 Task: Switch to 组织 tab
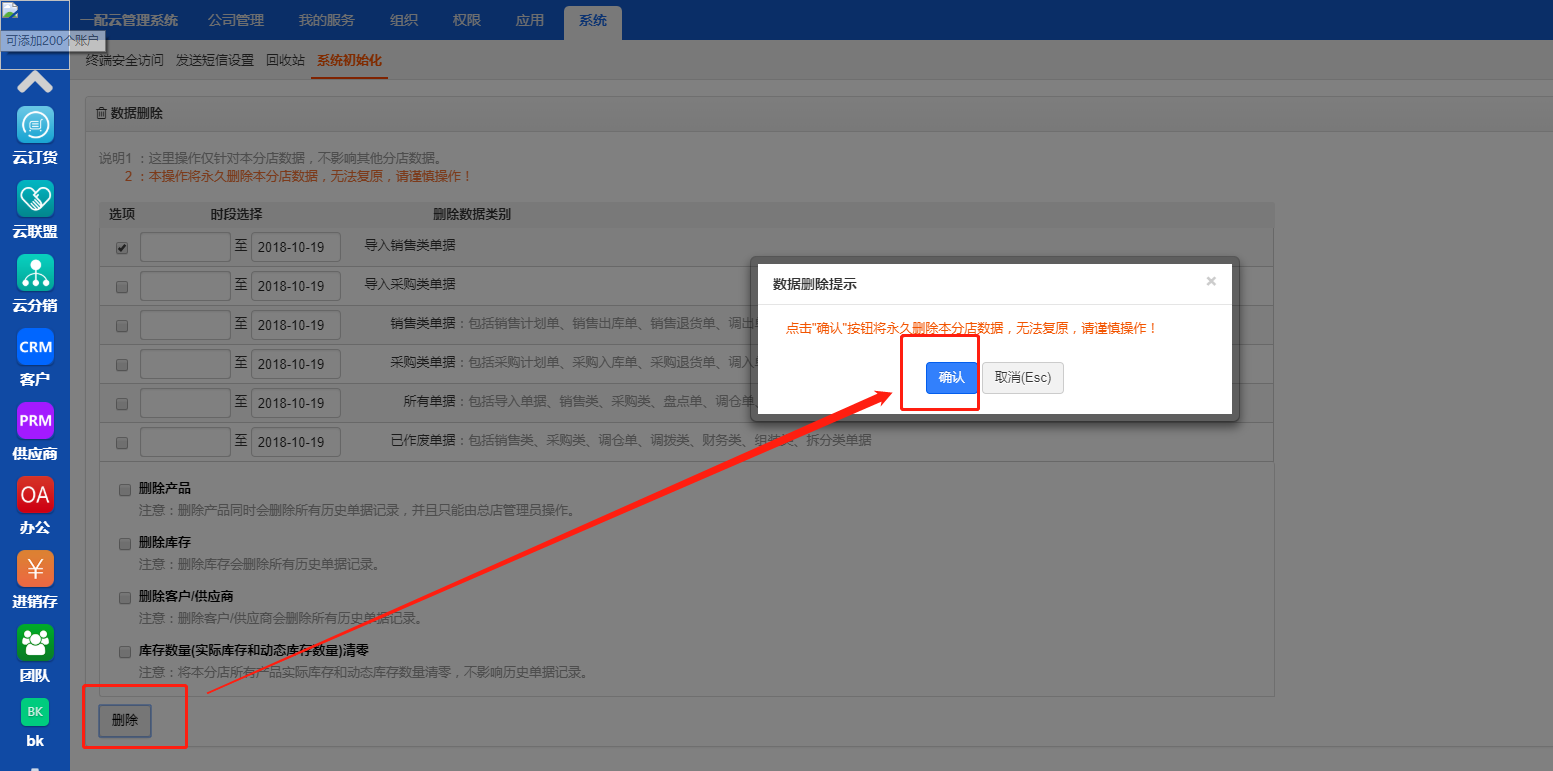click(x=404, y=21)
